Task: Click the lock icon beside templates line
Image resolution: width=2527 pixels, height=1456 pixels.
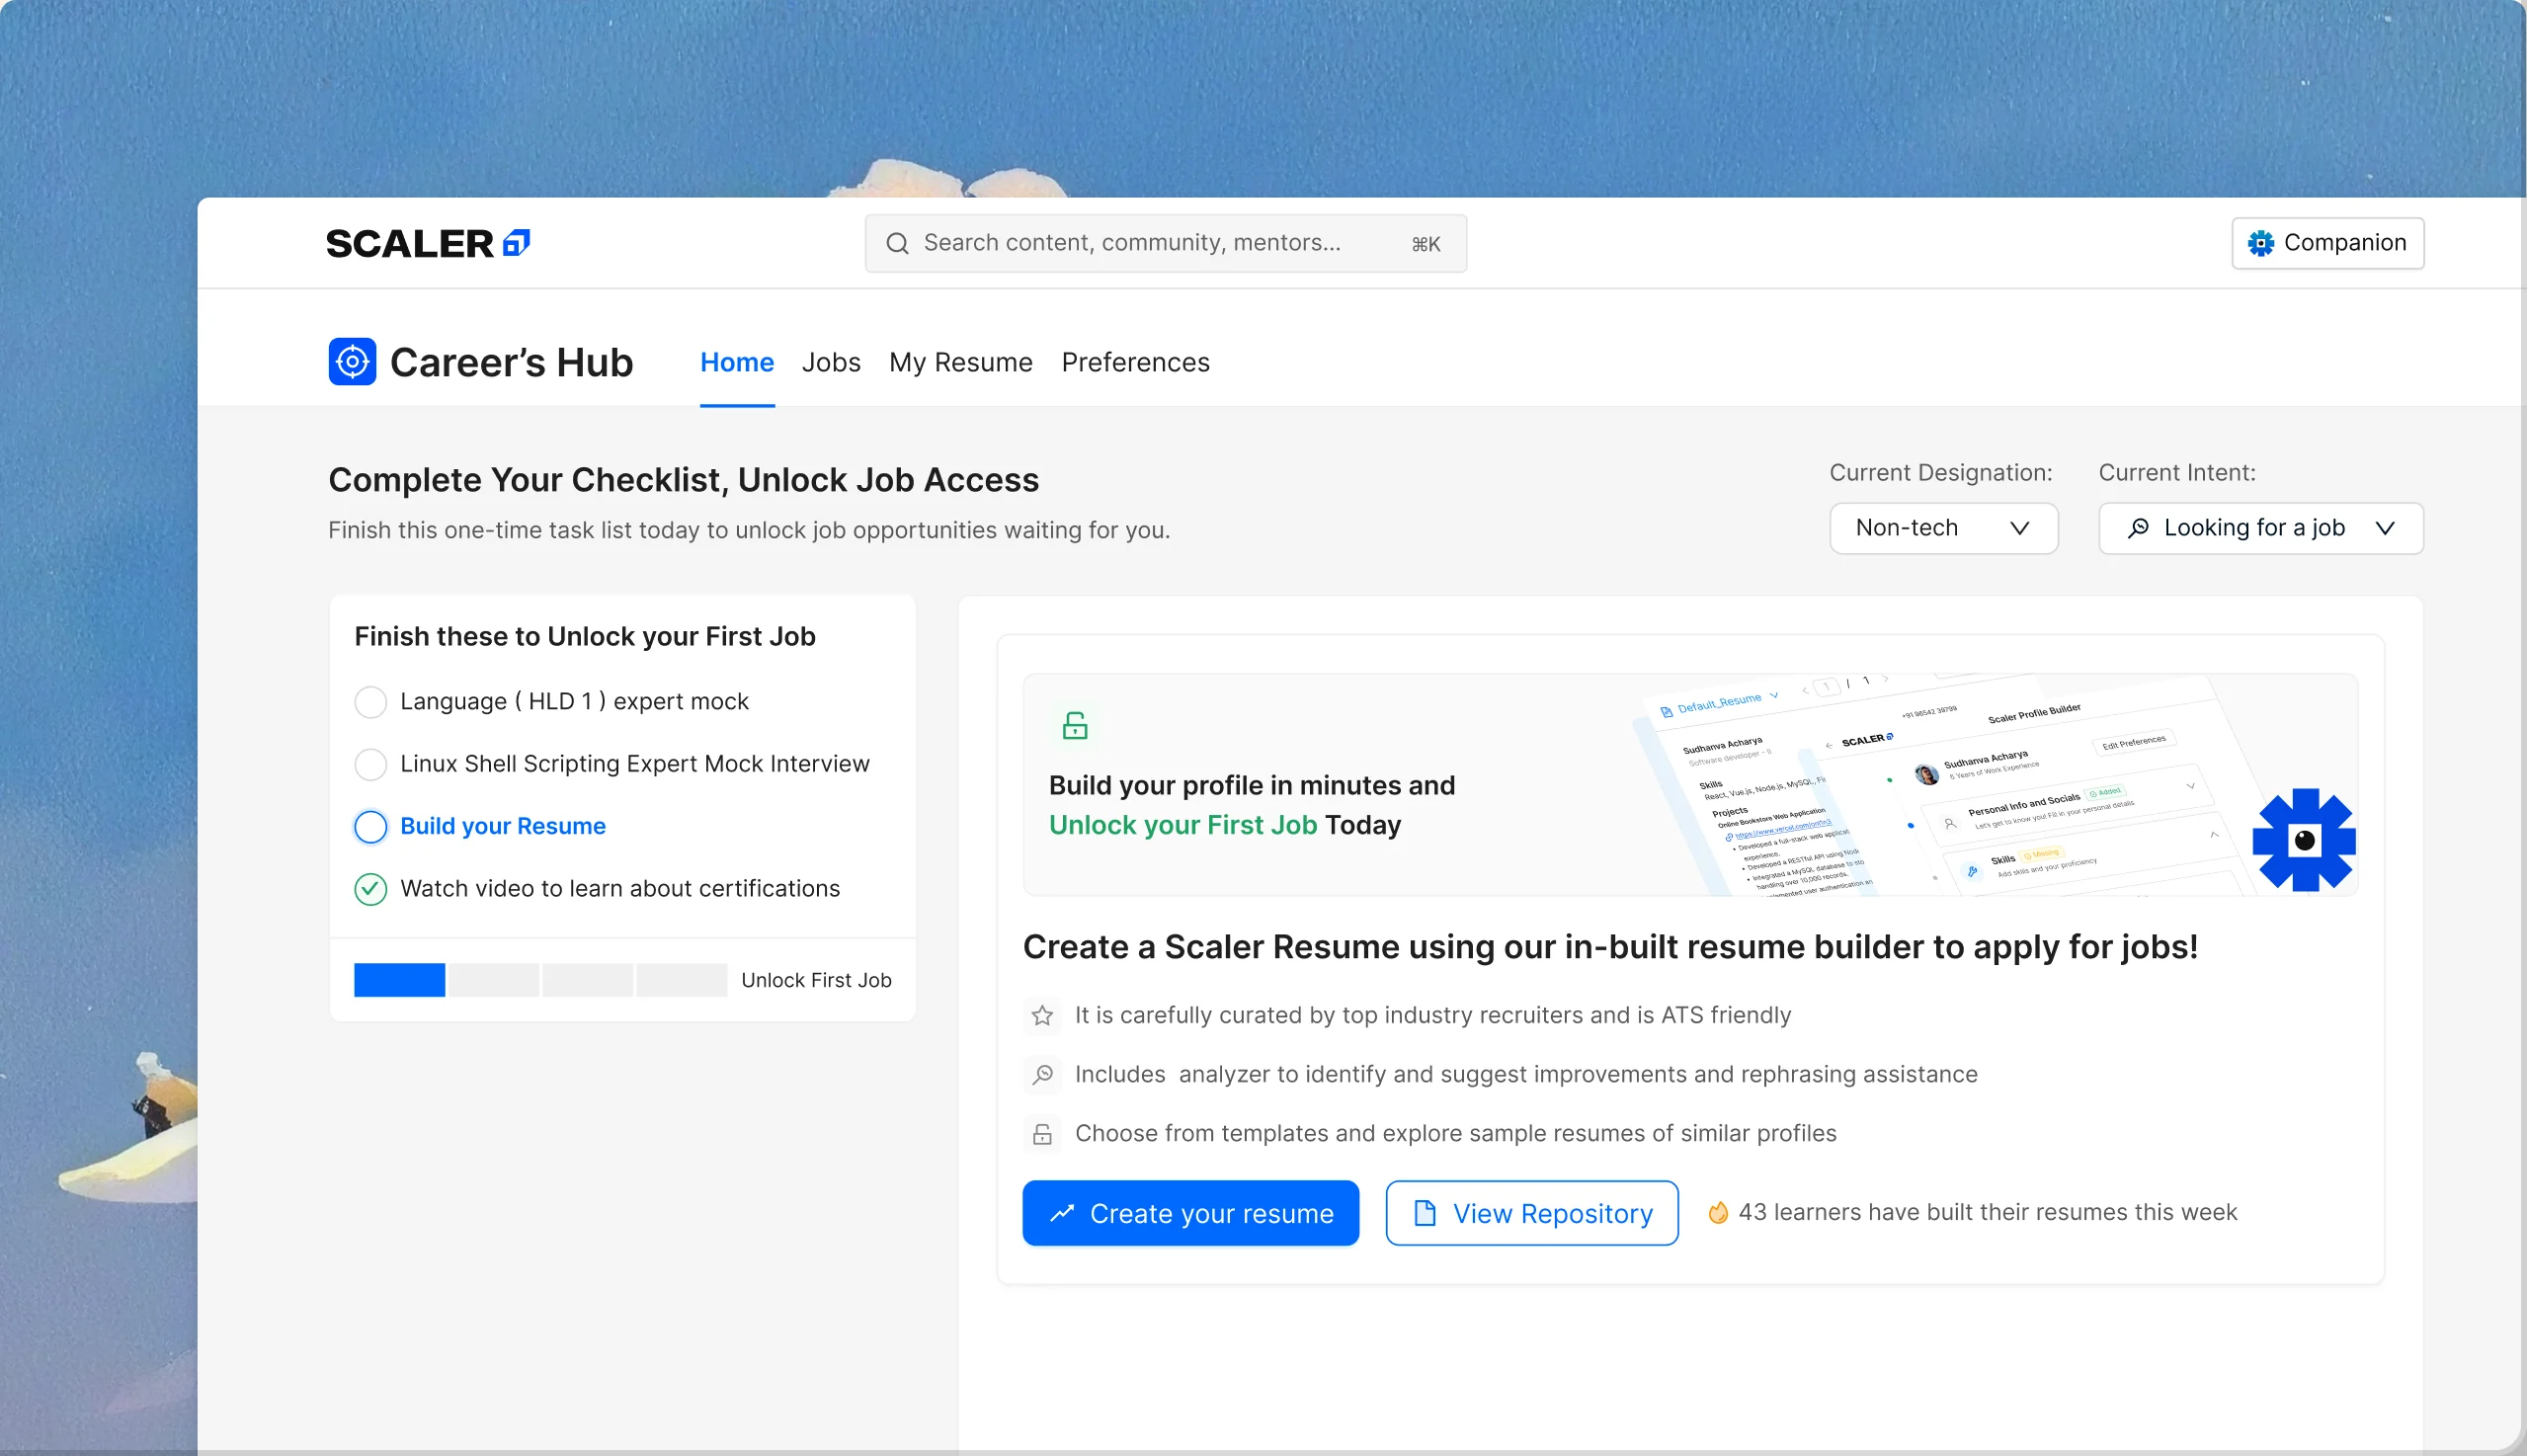Action: 1042,1133
